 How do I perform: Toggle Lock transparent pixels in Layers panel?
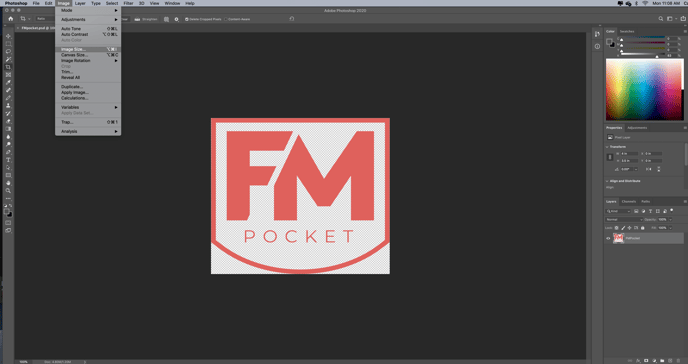(x=616, y=228)
